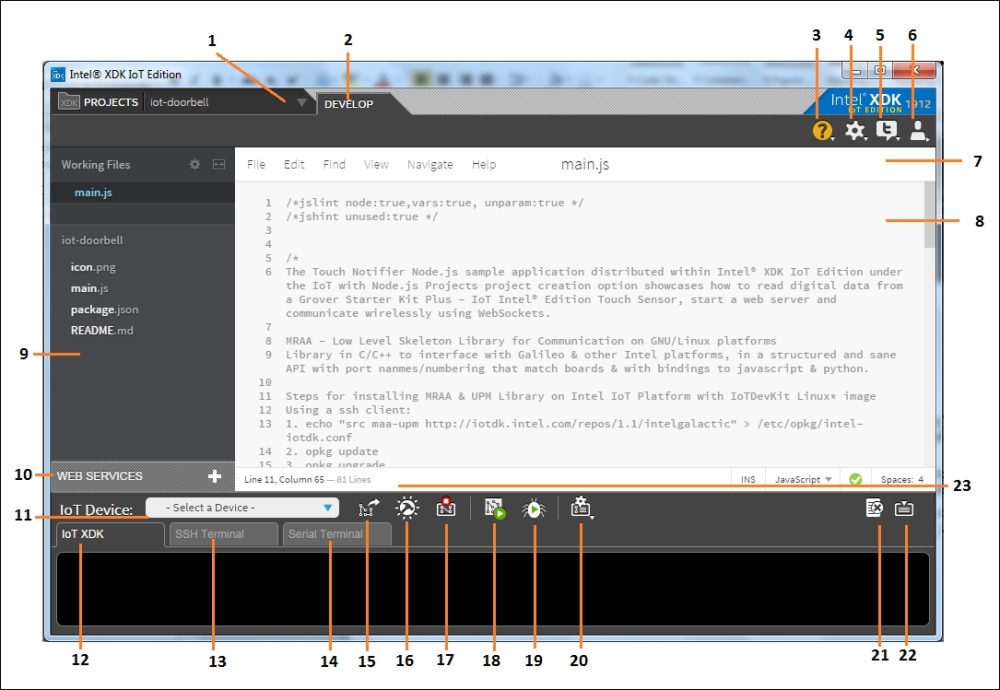Viewport: 1000px width, 690px height.
Task: Click the green checkmark lint status icon
Action: click(x=856, y=479)
